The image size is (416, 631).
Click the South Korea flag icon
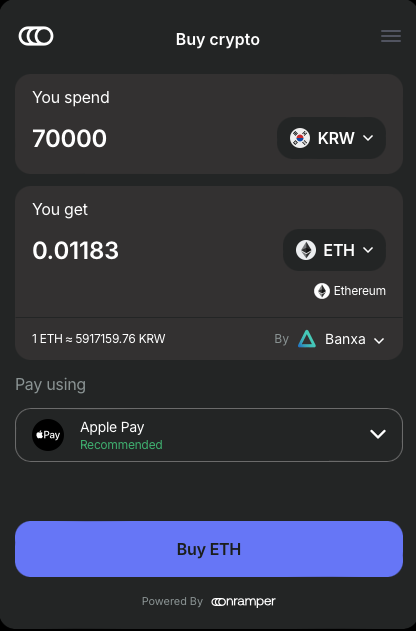point(300,138)
